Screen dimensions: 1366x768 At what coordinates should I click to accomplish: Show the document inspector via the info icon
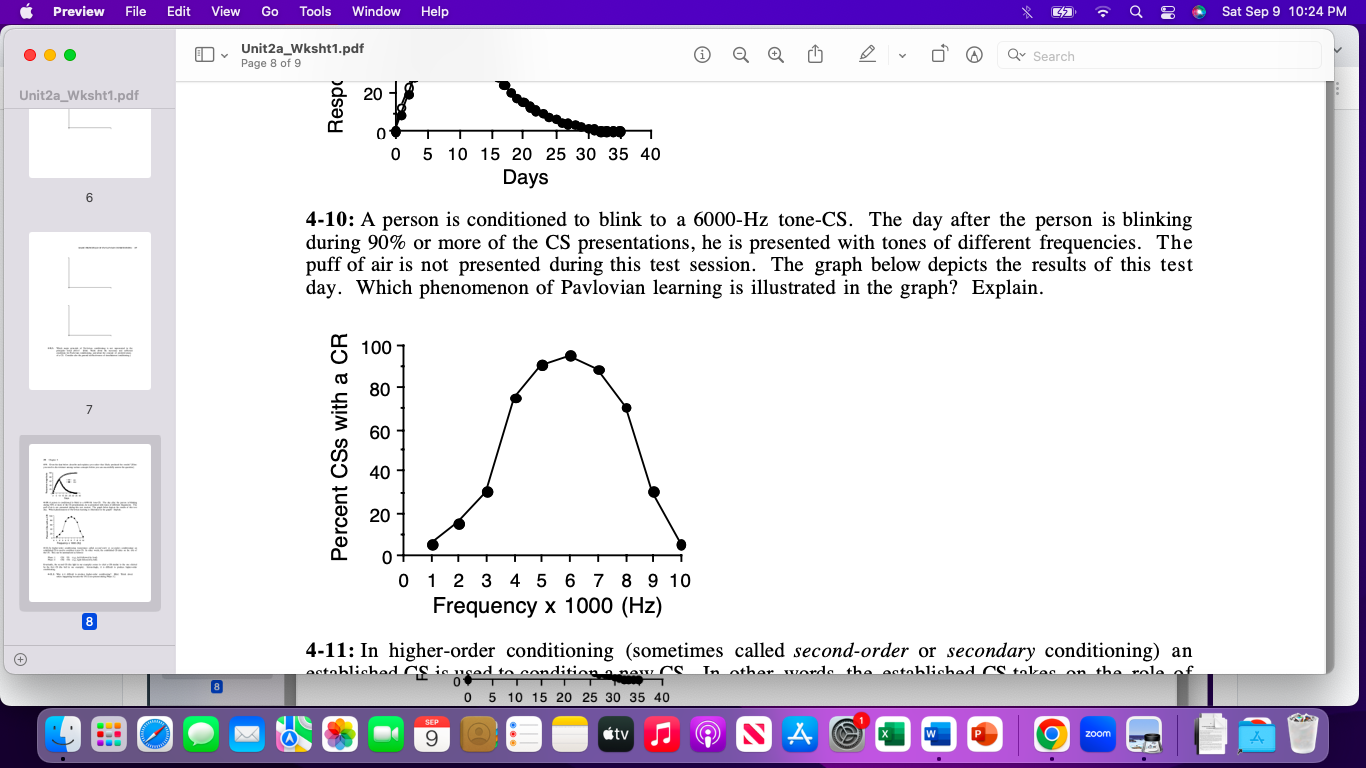pyautogui.click(x=702, y=55)
